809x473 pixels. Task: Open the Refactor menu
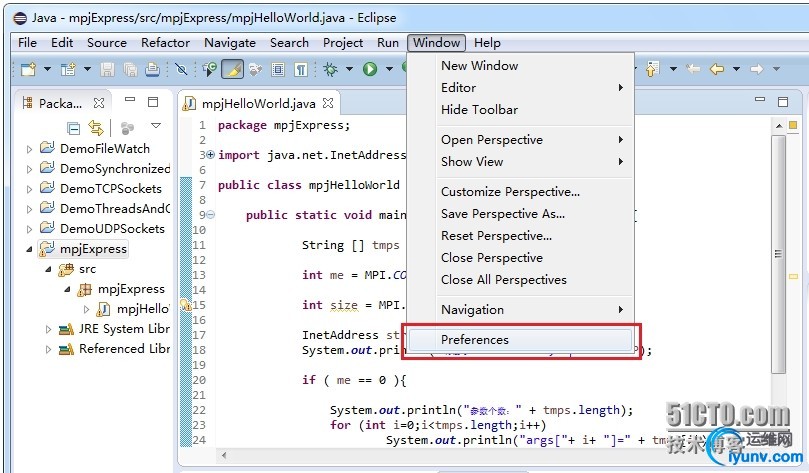[x=166, y=43]
